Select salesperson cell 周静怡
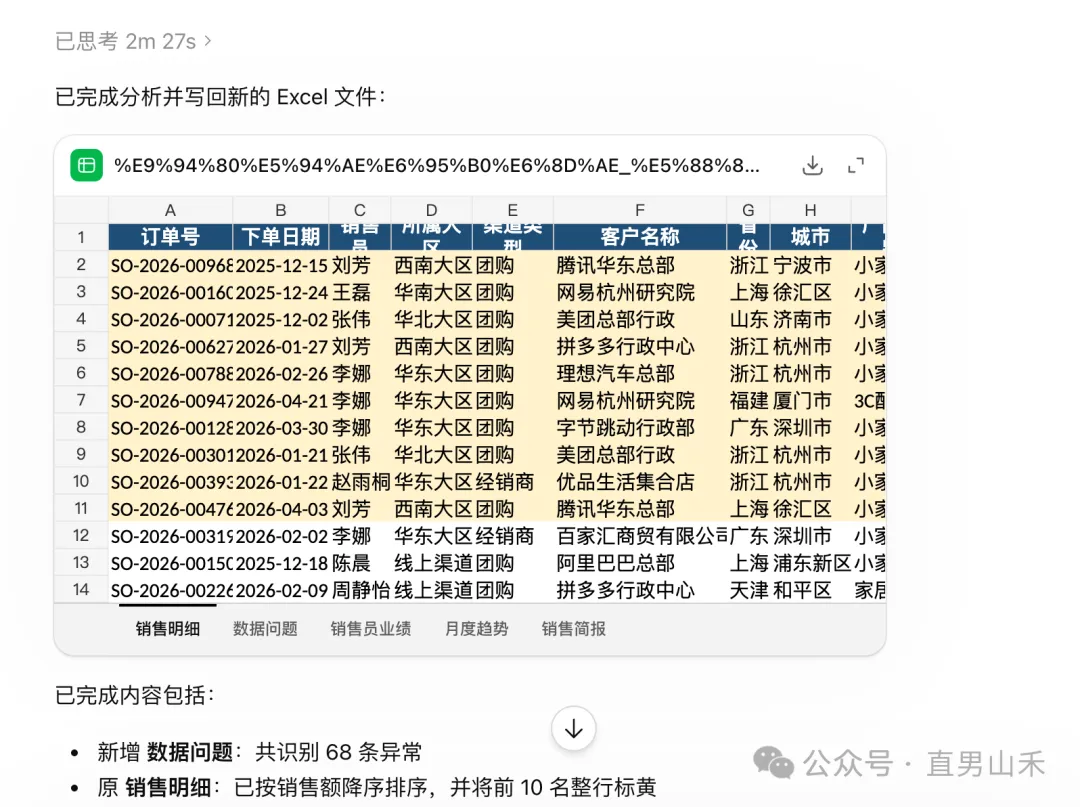This screenshot has height=807, width=1080. [x=360, y=590]
